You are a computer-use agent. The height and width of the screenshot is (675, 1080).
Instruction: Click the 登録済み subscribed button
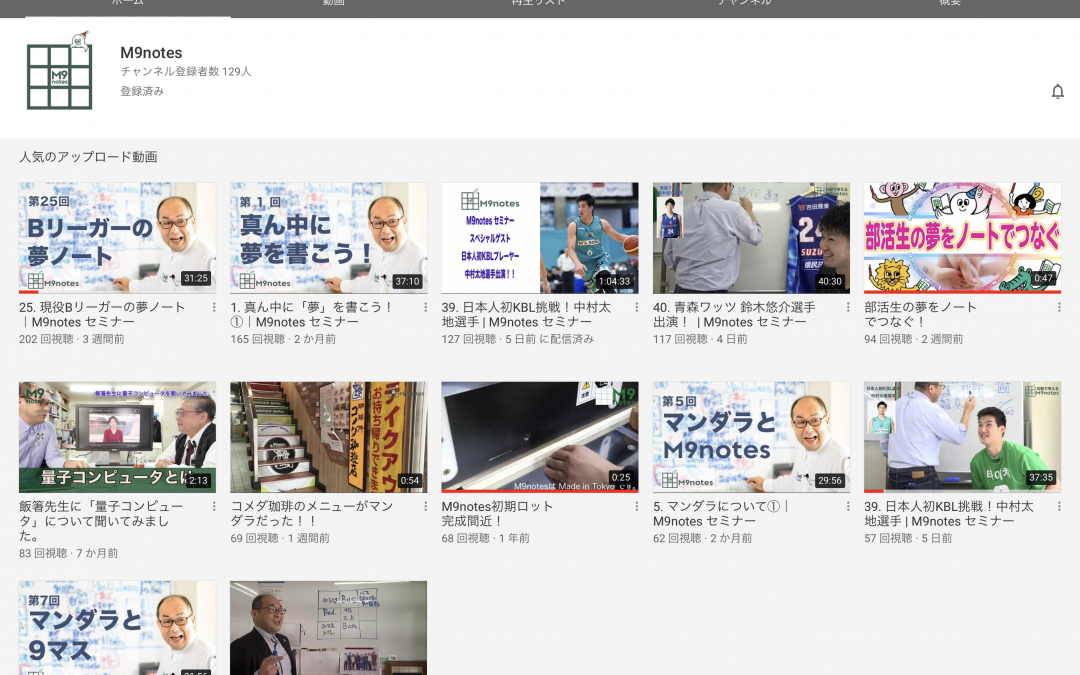tap(142, 91)
